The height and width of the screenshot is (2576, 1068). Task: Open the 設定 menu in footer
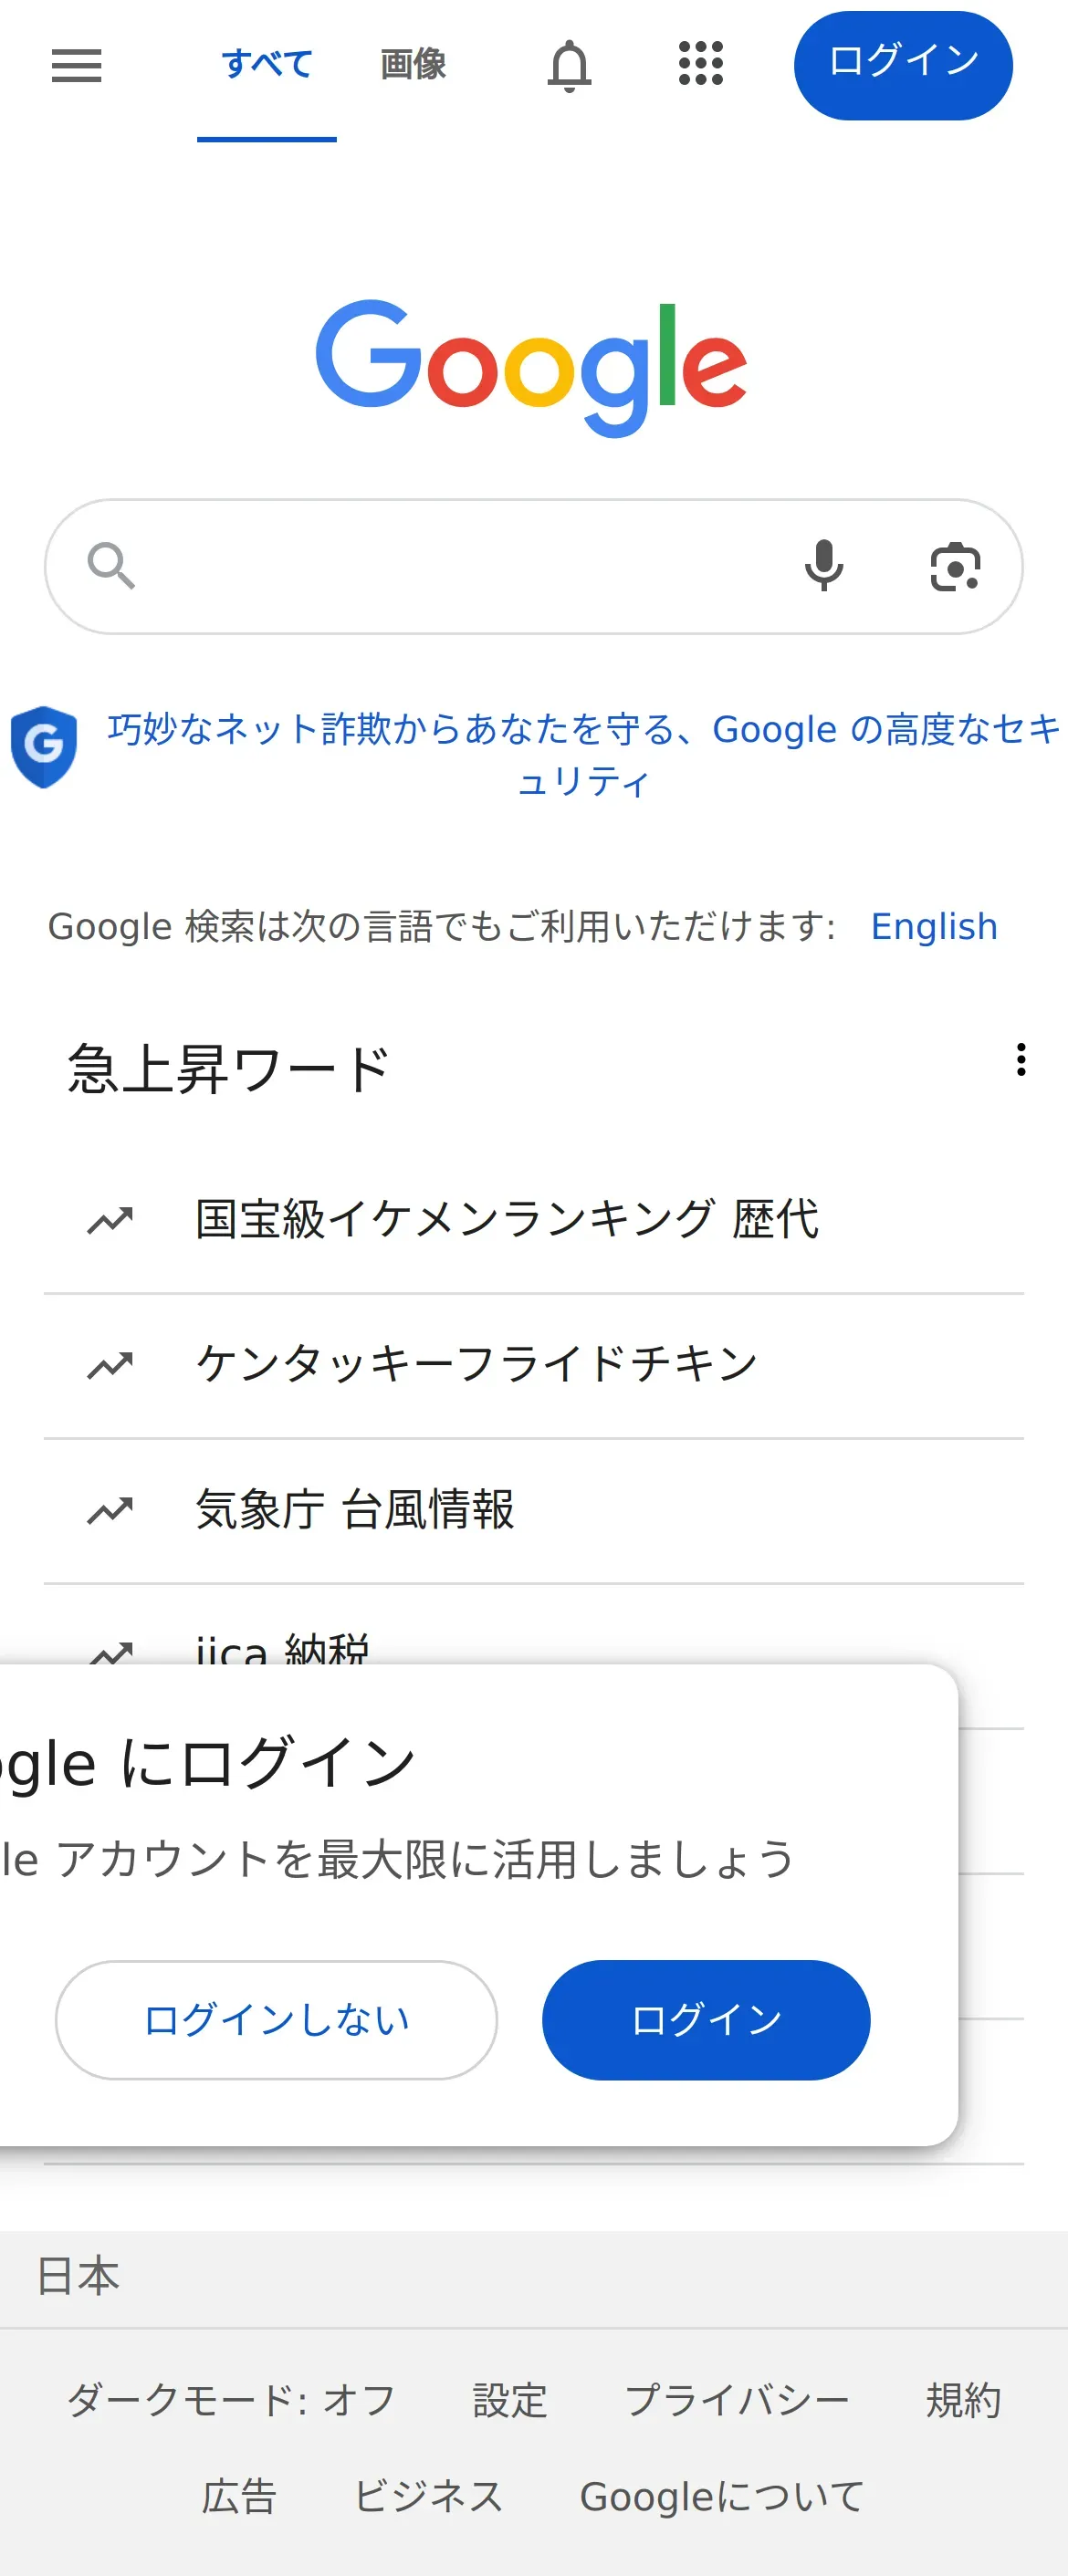click(510, 2399)
